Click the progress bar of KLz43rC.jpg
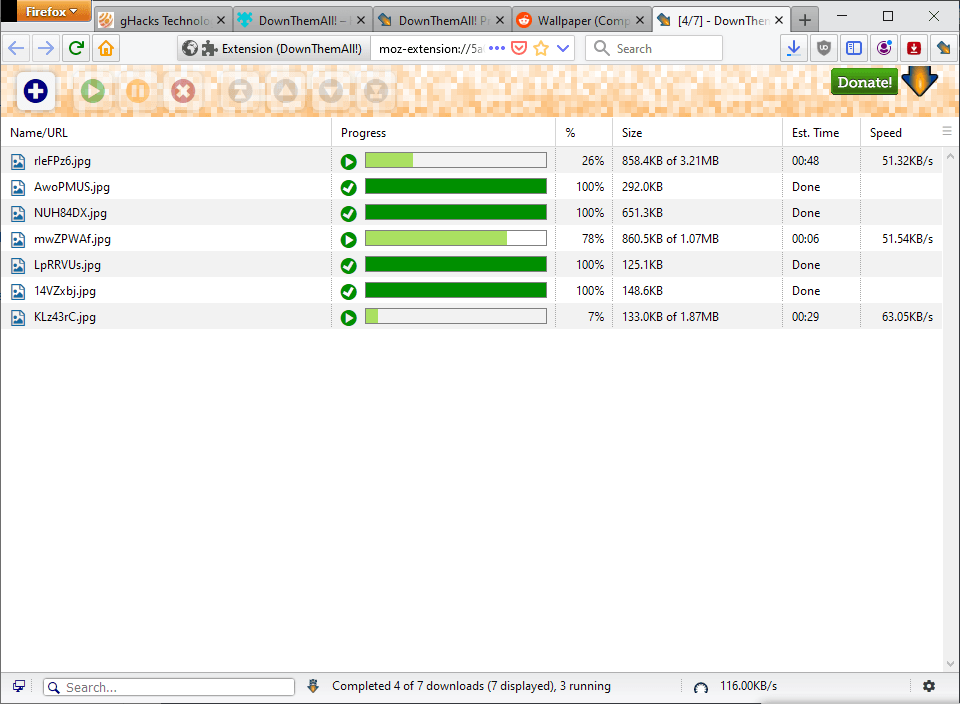This screenshot has height=704, width=960. coord(456,316)
